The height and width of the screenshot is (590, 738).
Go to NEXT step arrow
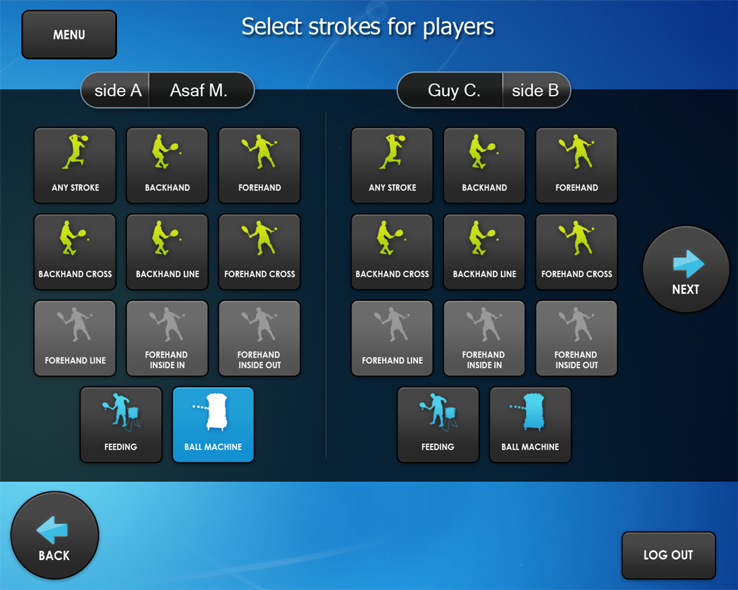pyautogui.click(x=686, y=269)
